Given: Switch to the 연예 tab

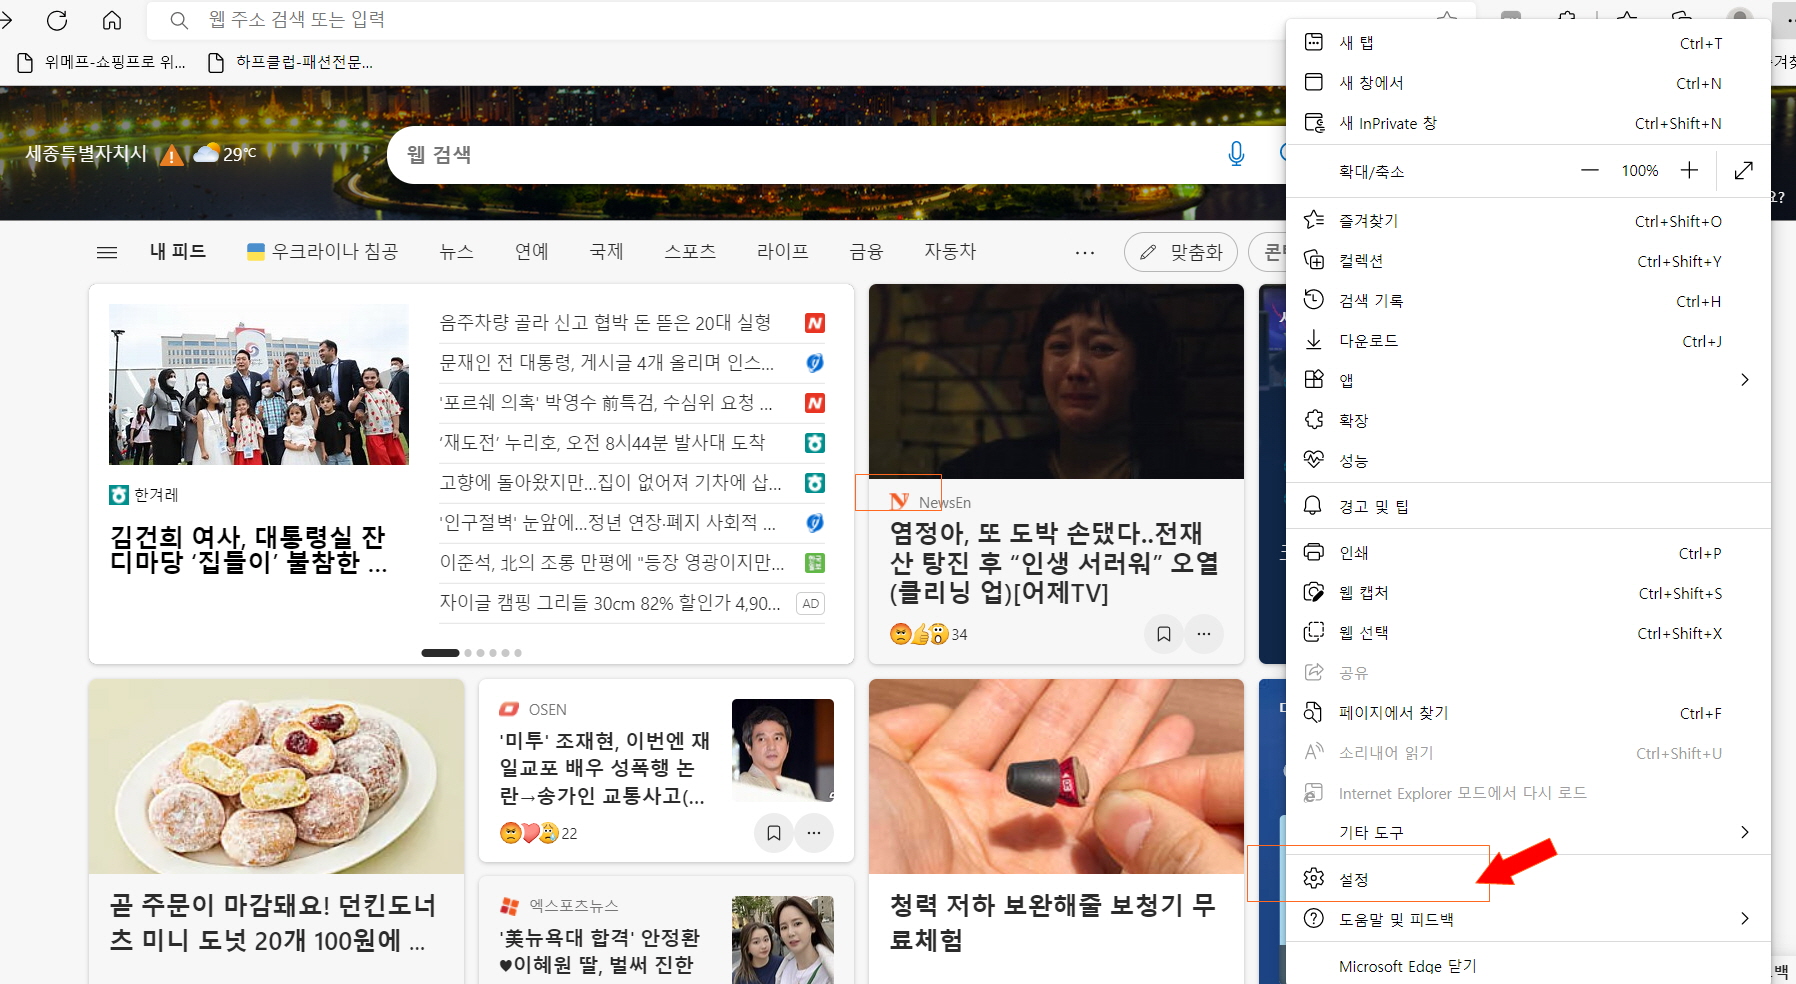Looking at the screenshot, I should point(532,251).
